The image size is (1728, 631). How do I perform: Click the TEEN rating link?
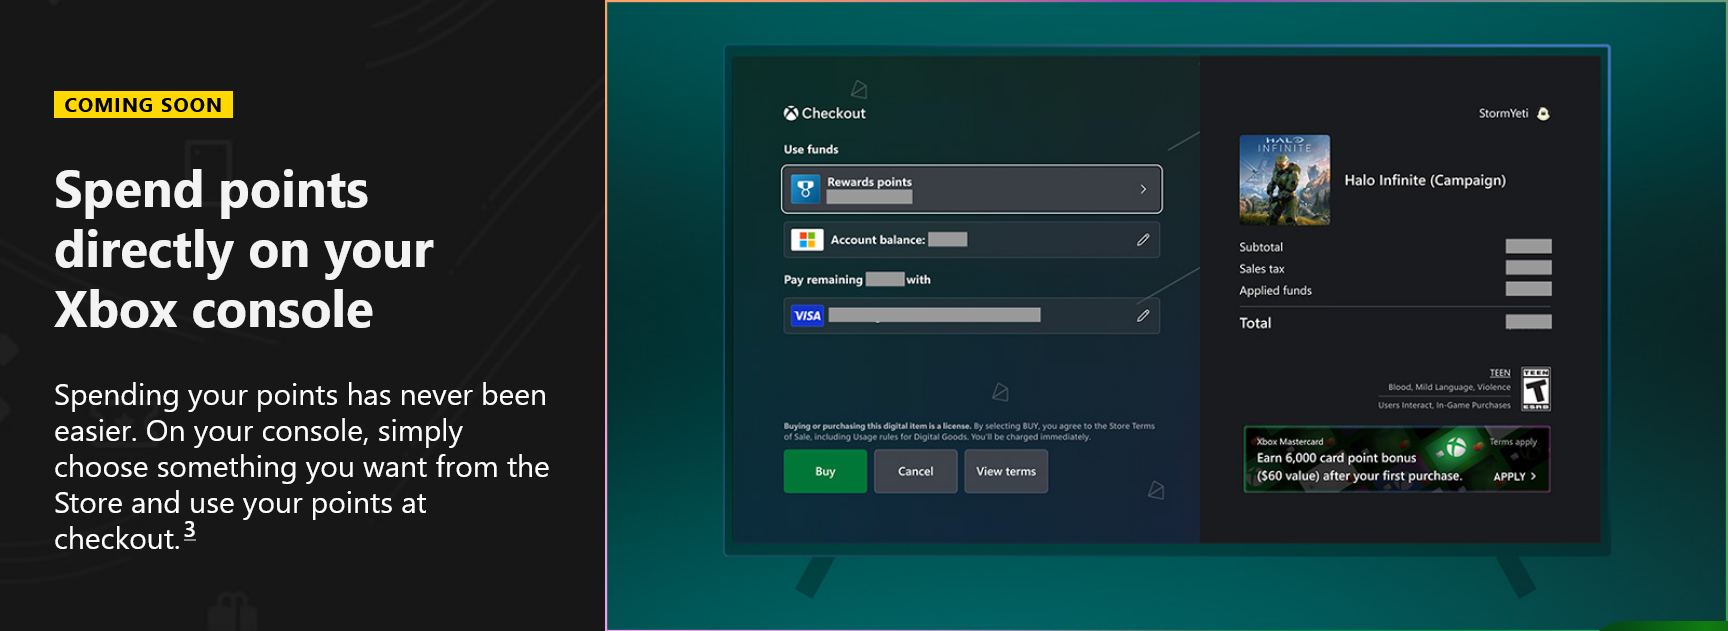click(1500, 373)
